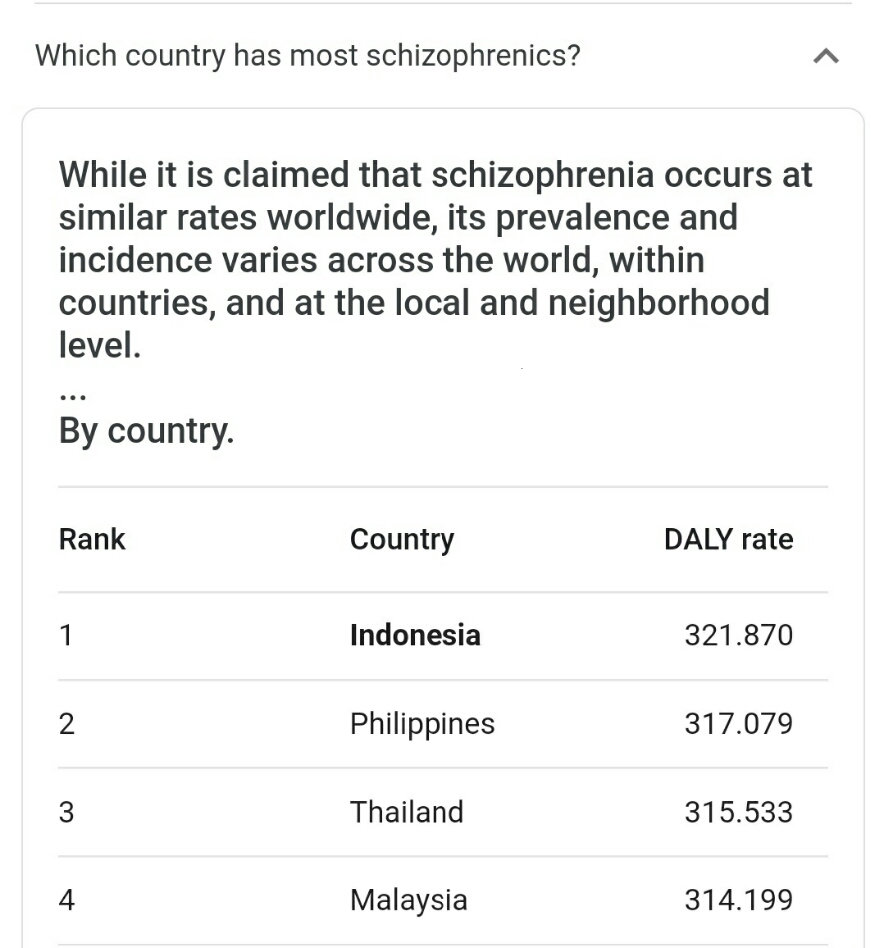Click the 317.079 DALY value
871x948 pixels.
739,723
